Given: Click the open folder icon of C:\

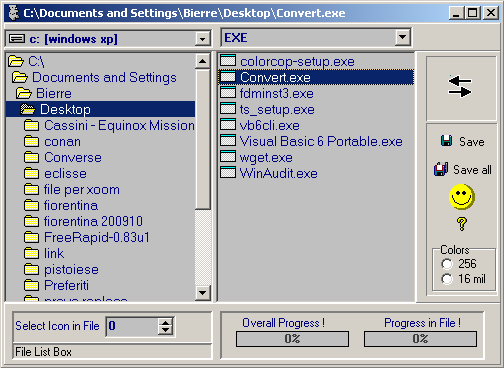Looking at the screenshot, I should tap(16, 61).
